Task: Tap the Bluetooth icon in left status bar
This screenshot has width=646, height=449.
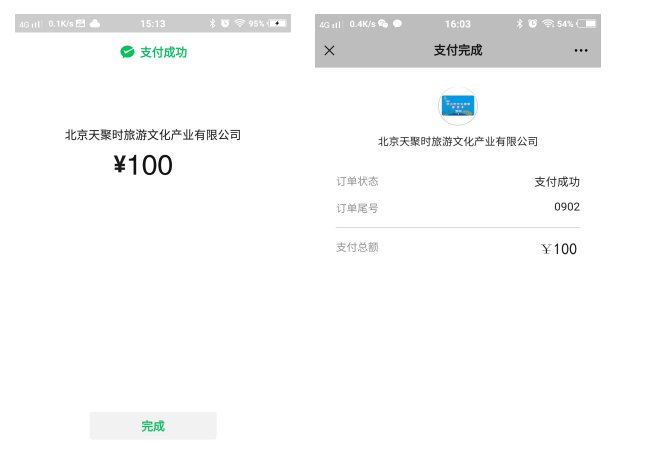Action: click(212, 23)
